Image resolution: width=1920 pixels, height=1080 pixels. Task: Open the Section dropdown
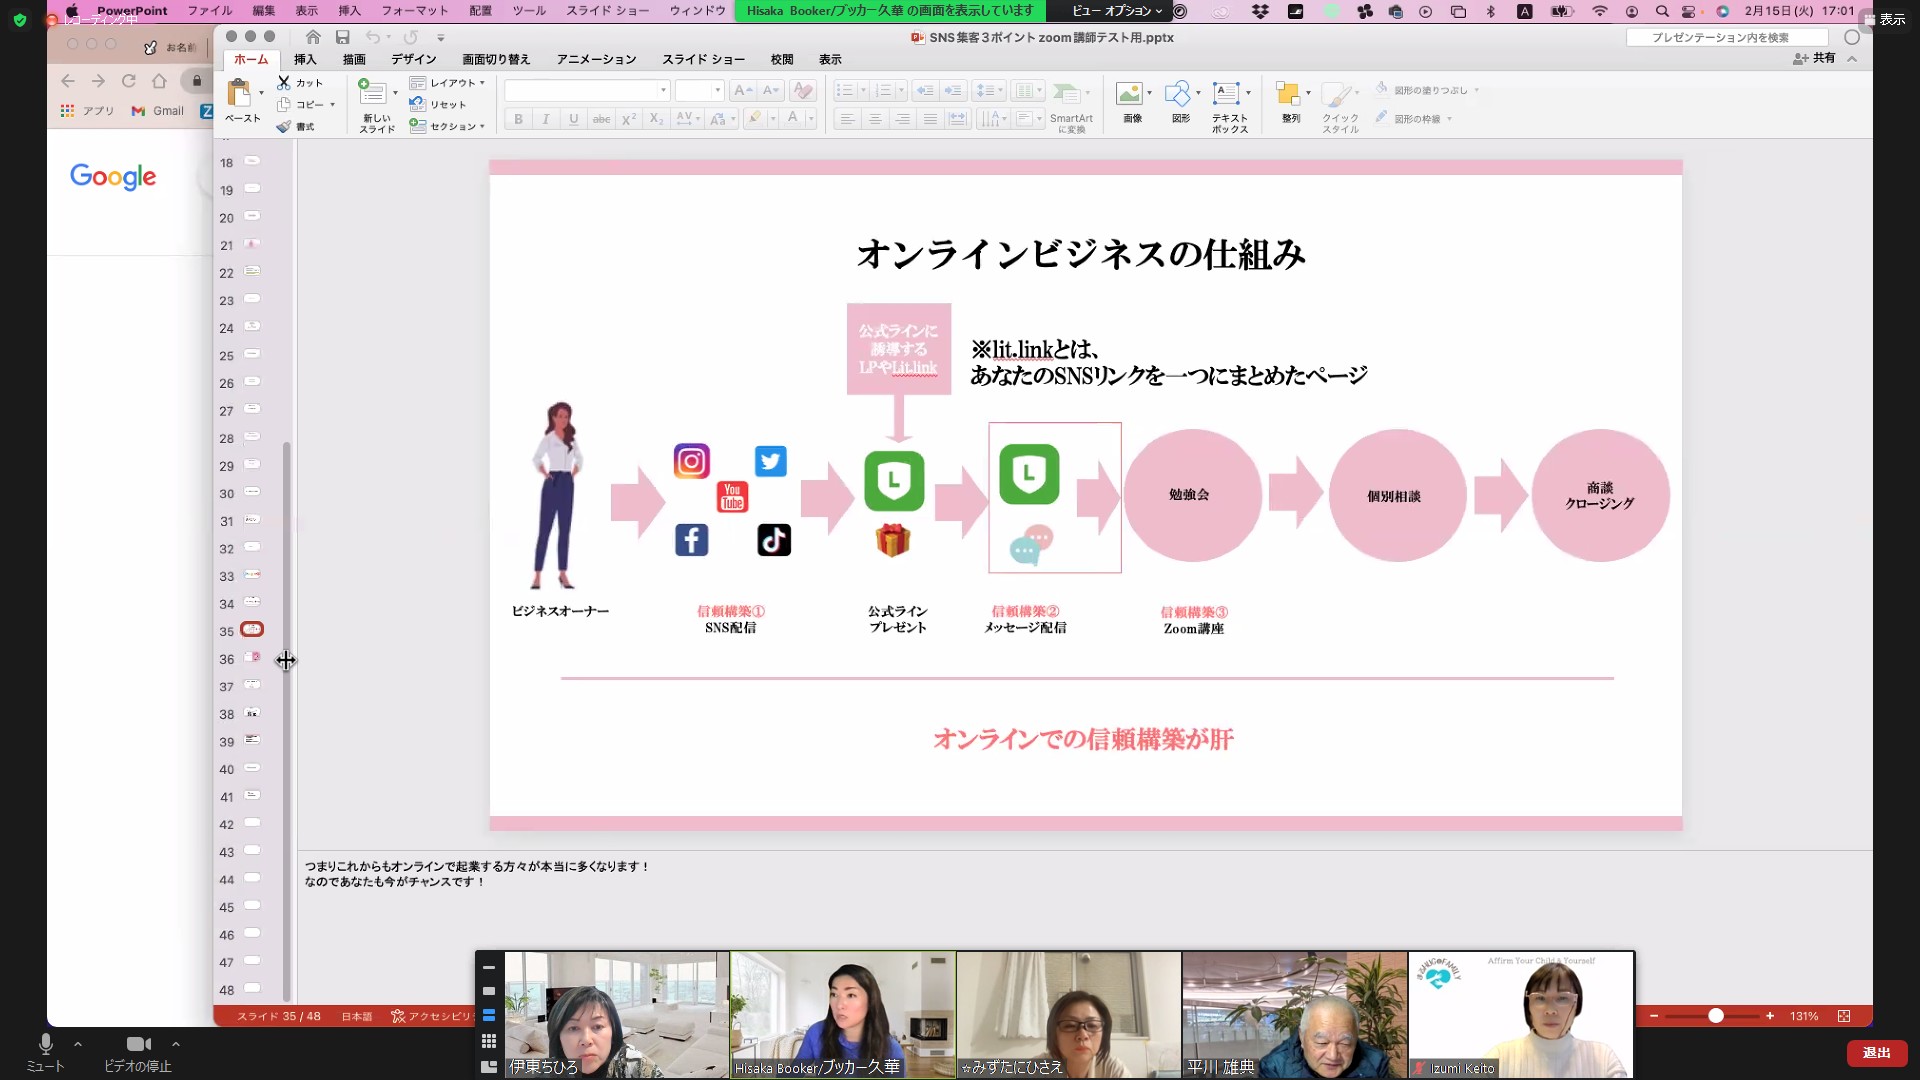point(447,126)
